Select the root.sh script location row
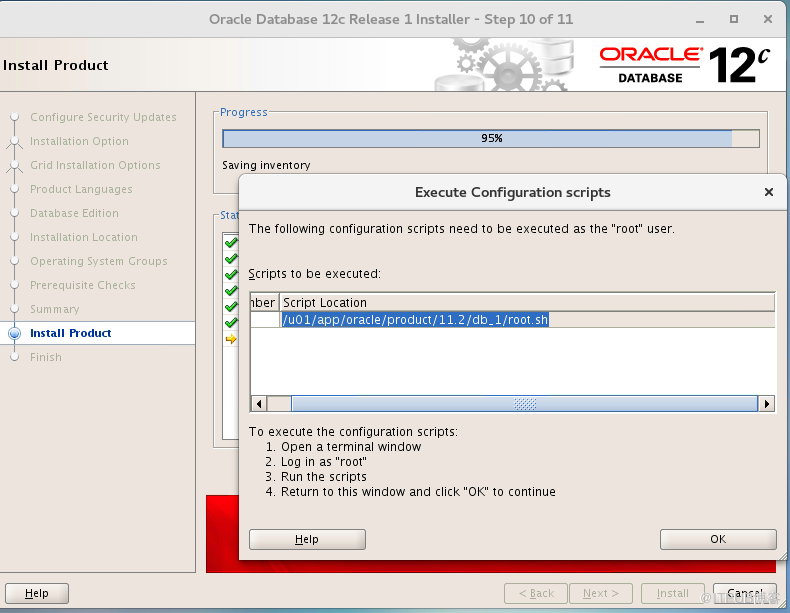Screen dimensions: 790x613 [x=512, y=320]
